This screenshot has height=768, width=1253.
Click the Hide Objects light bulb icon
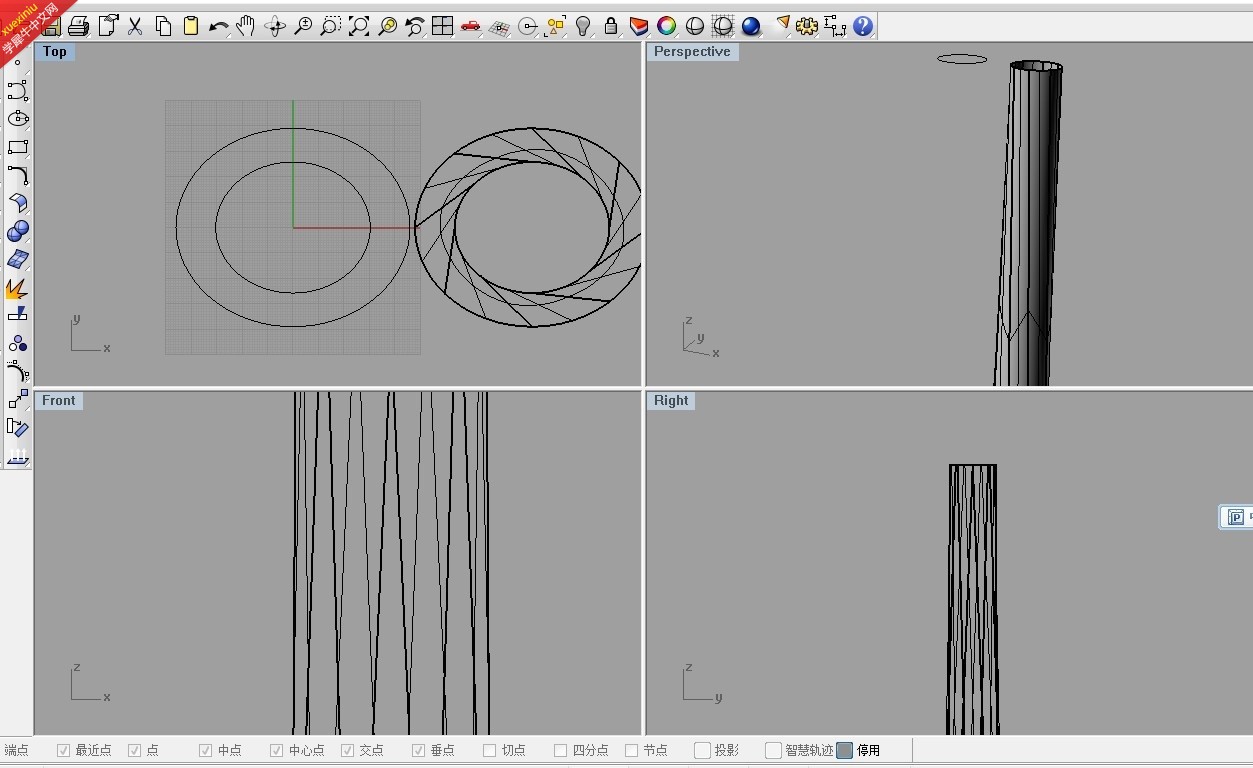click(583, 27)
